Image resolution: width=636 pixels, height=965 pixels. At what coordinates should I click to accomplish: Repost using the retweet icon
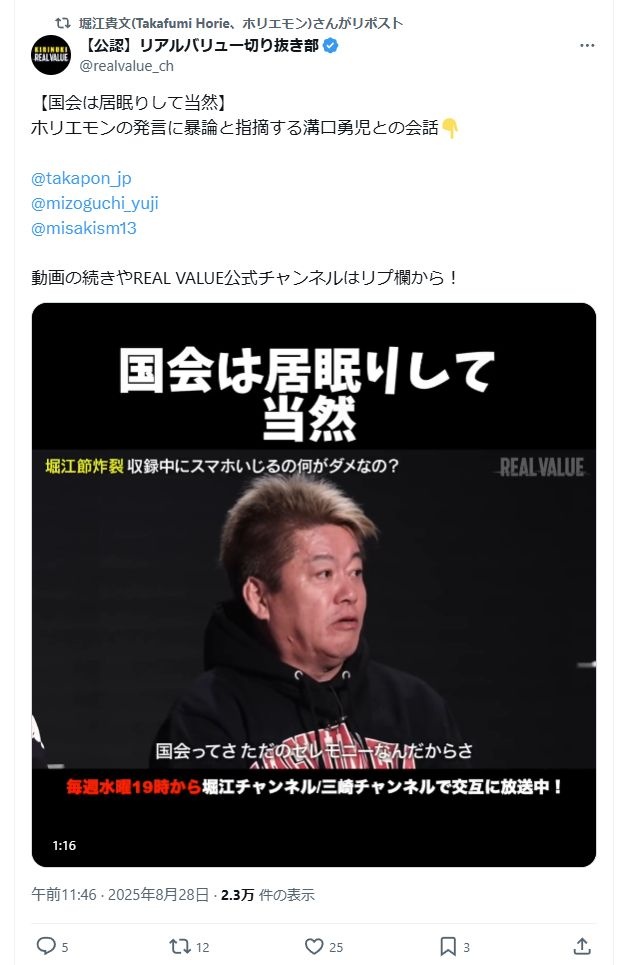pyautogui.click(x=180, y=945)
